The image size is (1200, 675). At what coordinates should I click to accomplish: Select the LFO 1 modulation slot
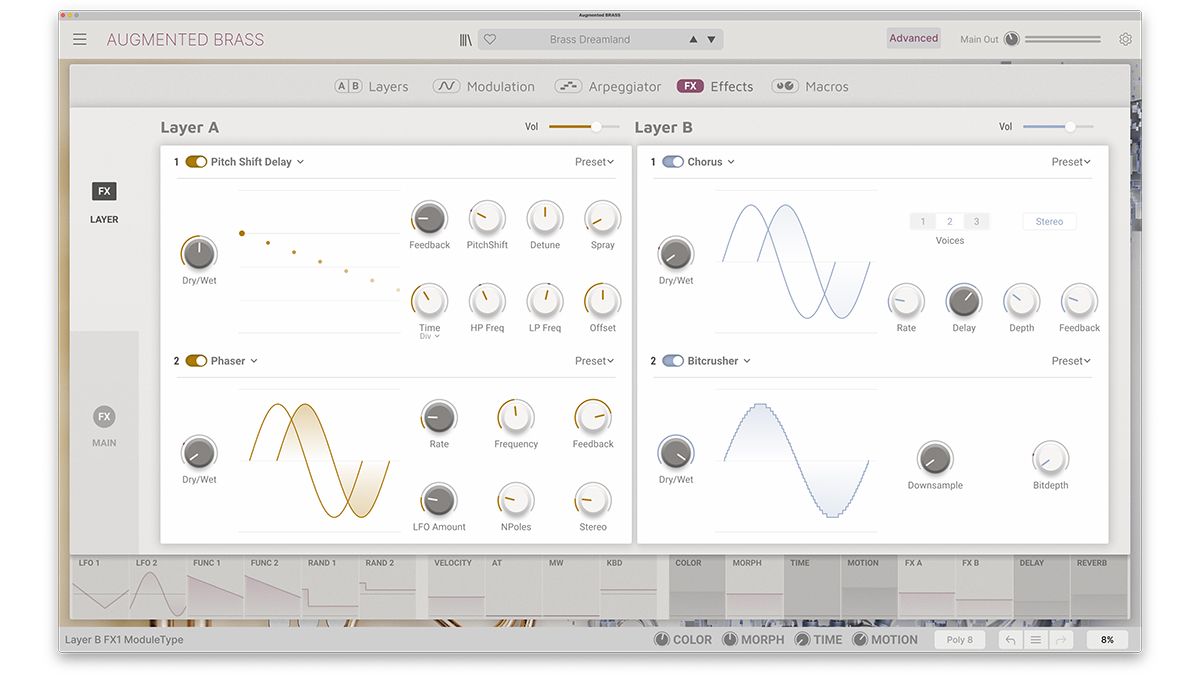[x=100, y=588]
